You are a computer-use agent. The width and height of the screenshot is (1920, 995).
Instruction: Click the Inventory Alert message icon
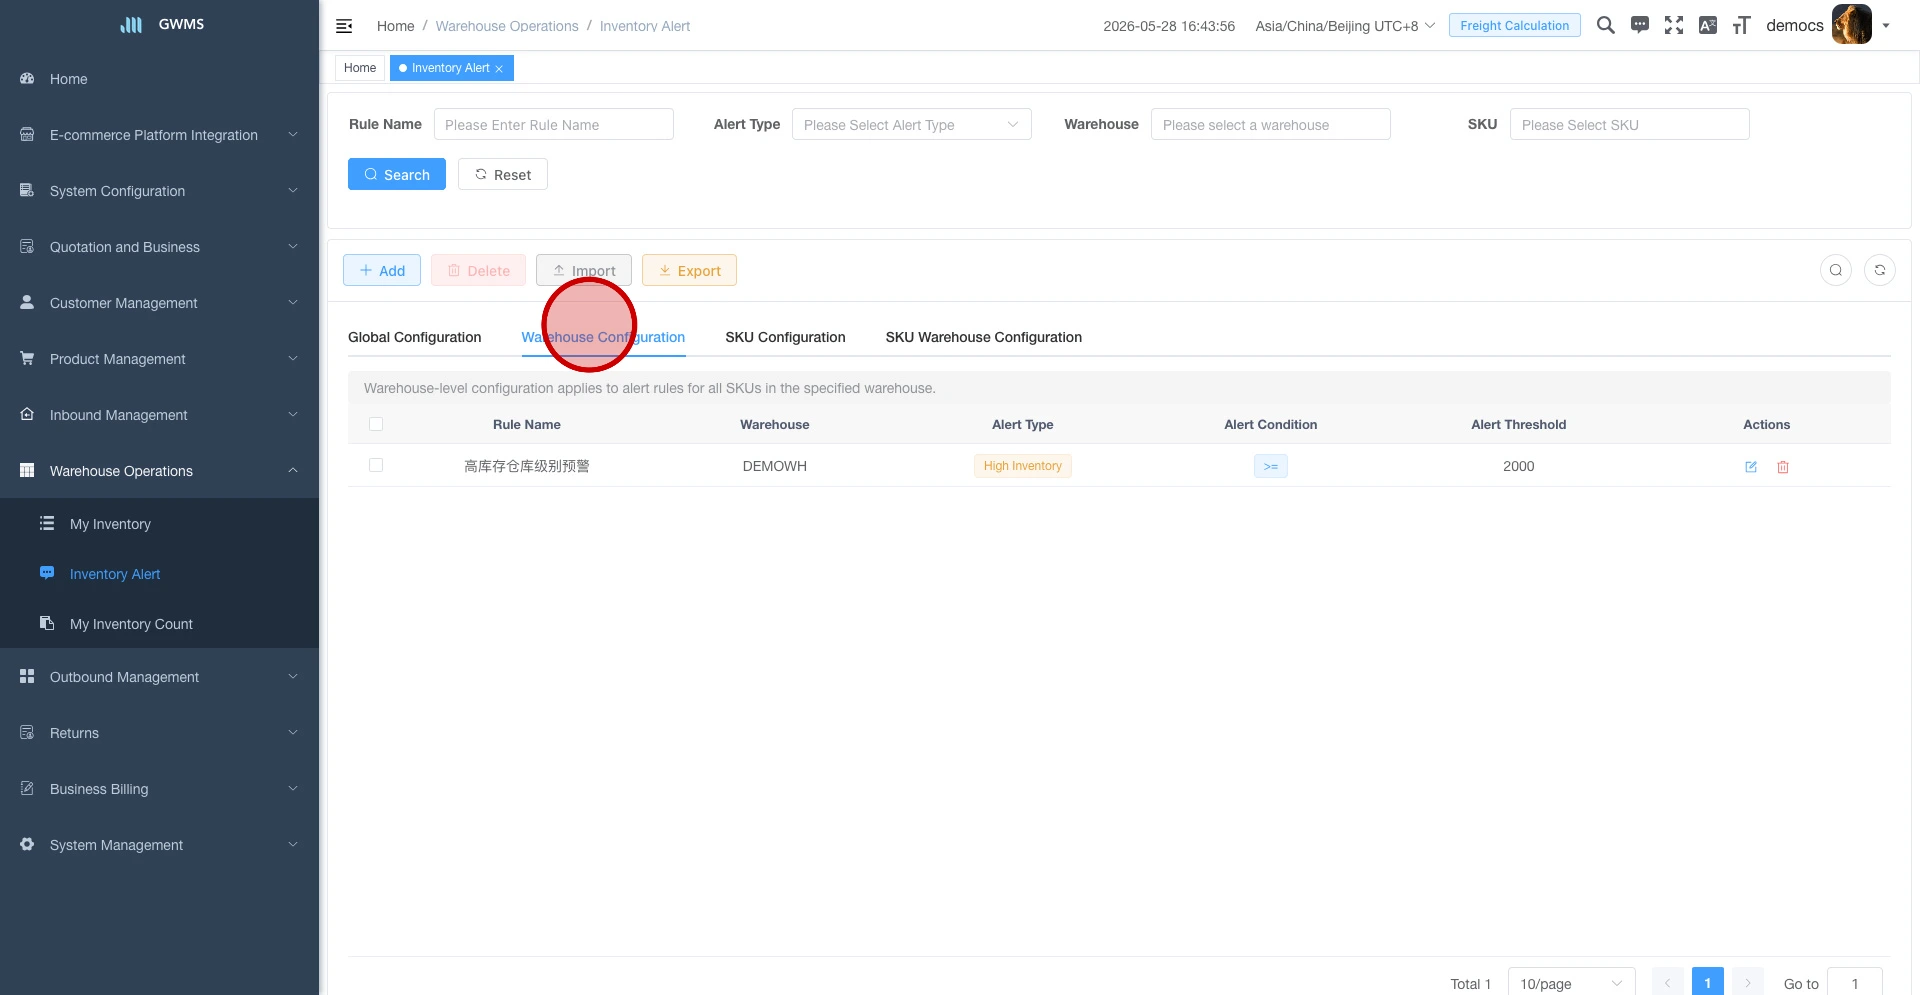click(47, 573)
